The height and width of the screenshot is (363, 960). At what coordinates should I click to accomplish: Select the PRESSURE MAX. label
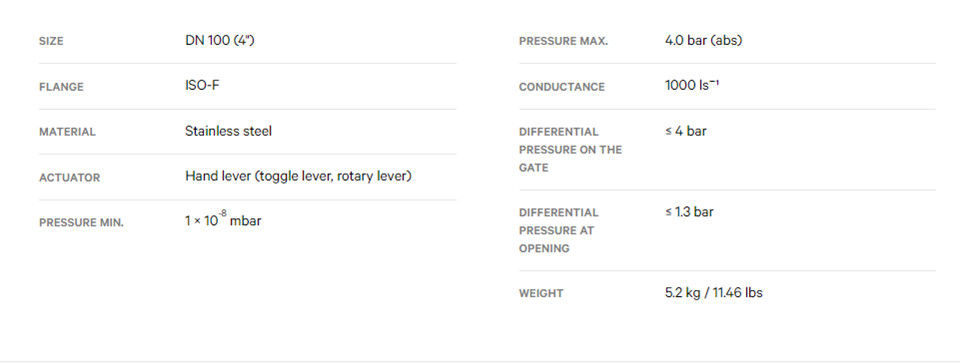click(x=563, y=42)
